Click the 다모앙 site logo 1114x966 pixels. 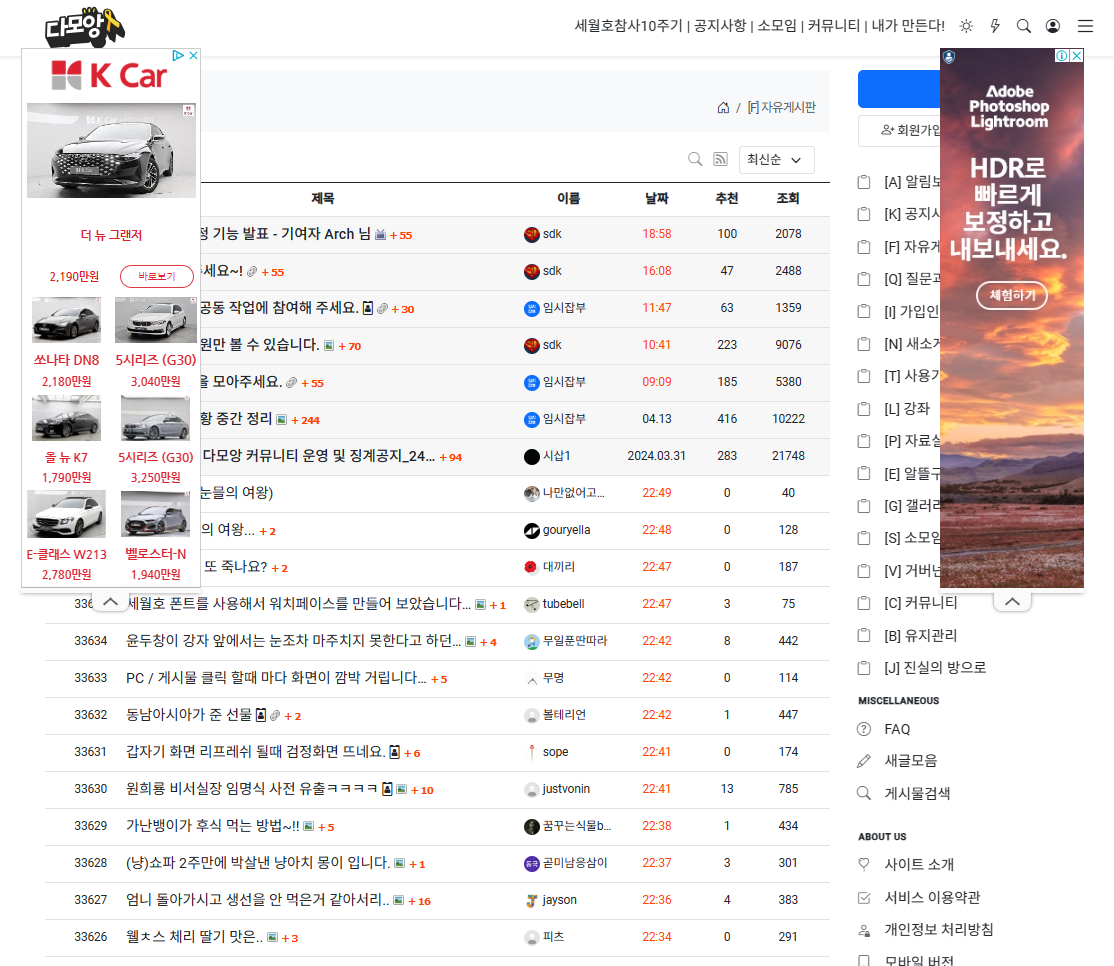pos(85,27)
